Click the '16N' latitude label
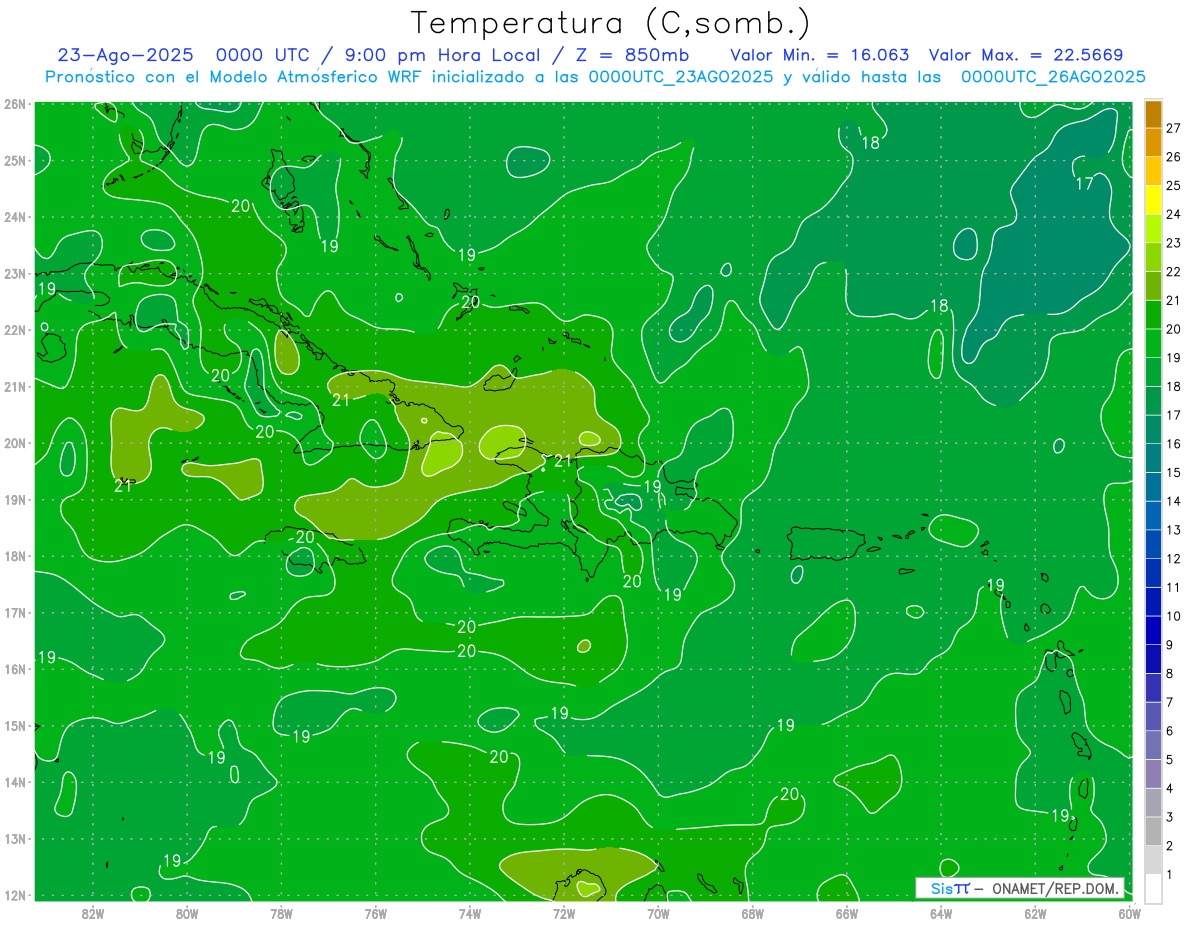 14,668
